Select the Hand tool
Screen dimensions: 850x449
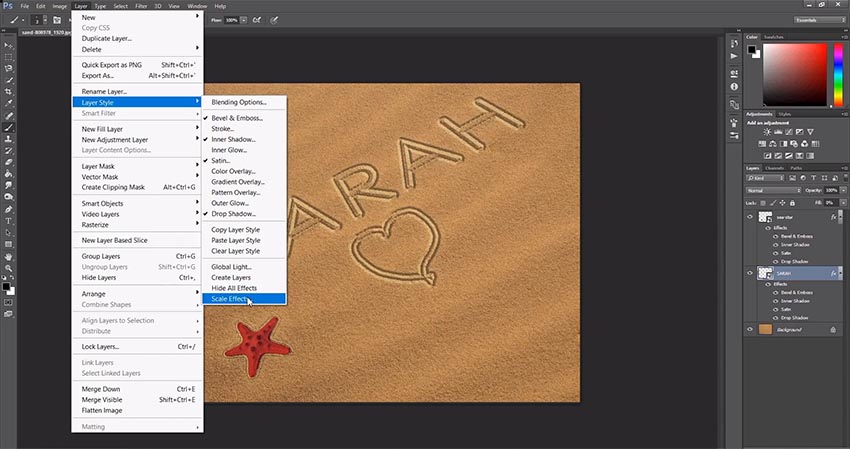[x=9, y=256]
